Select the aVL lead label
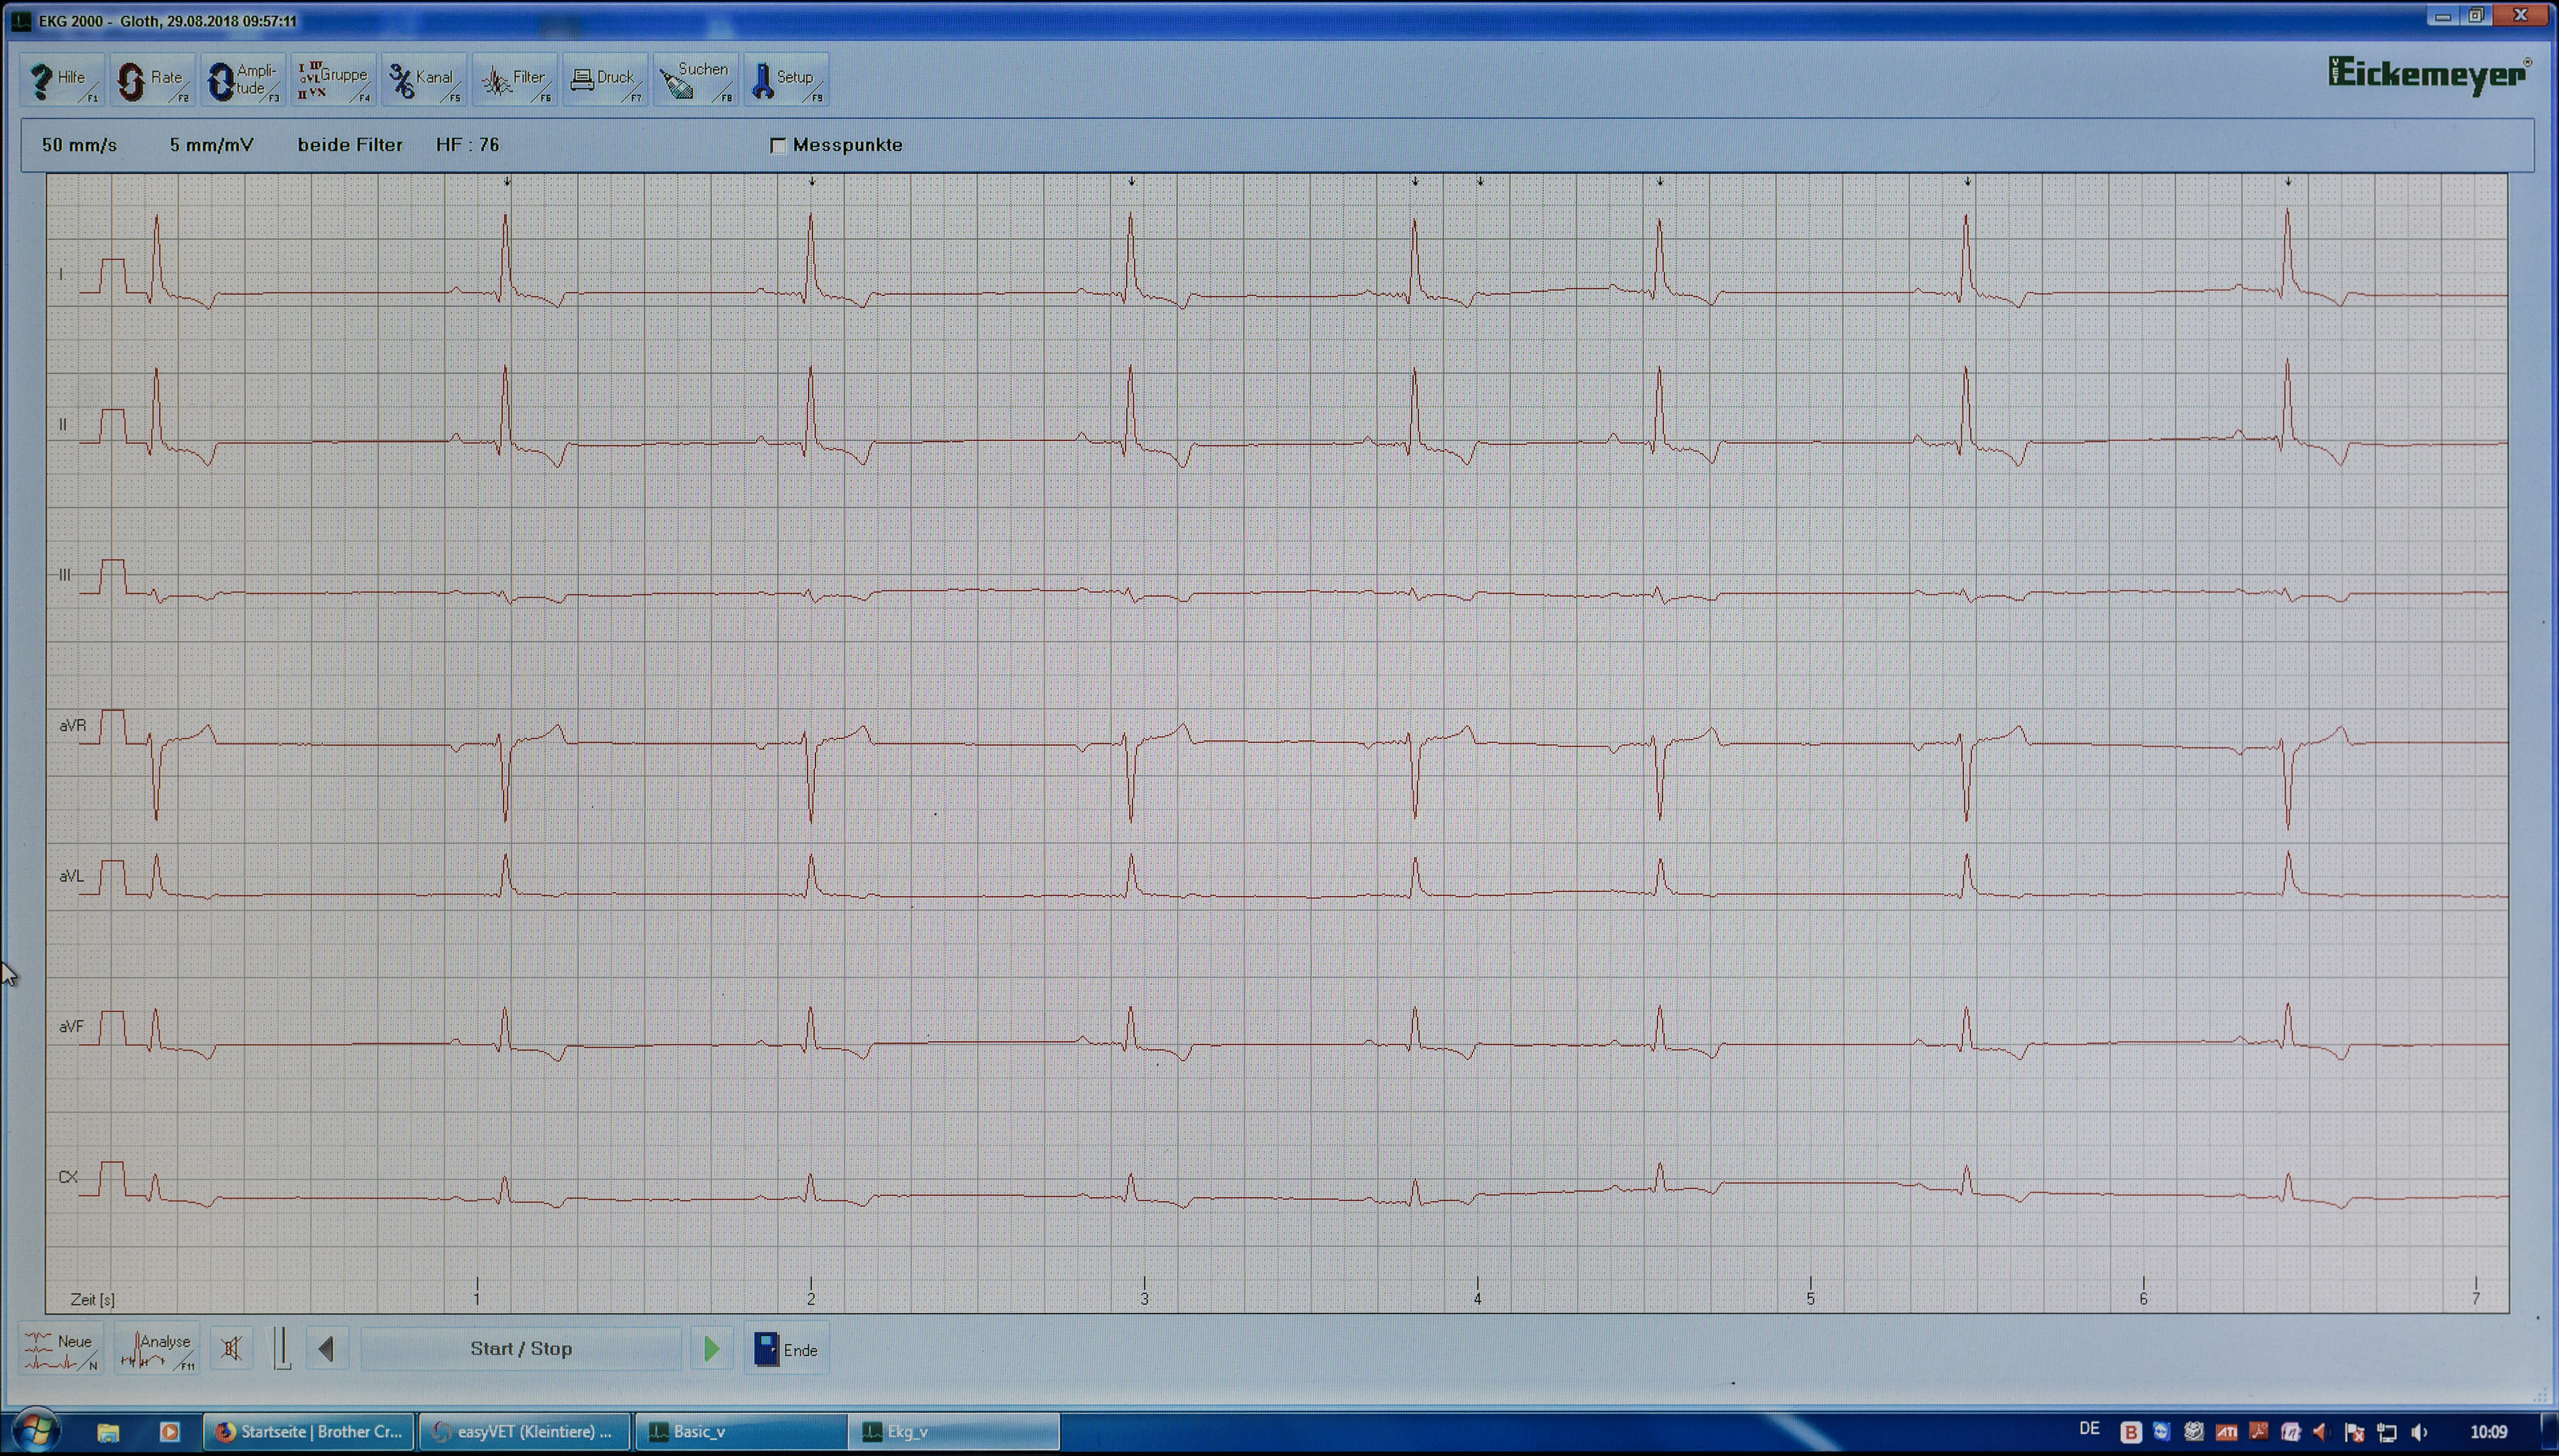The width and height of the screenshot is (2559, 1456). pyautogui.click(x=71, y=876)
